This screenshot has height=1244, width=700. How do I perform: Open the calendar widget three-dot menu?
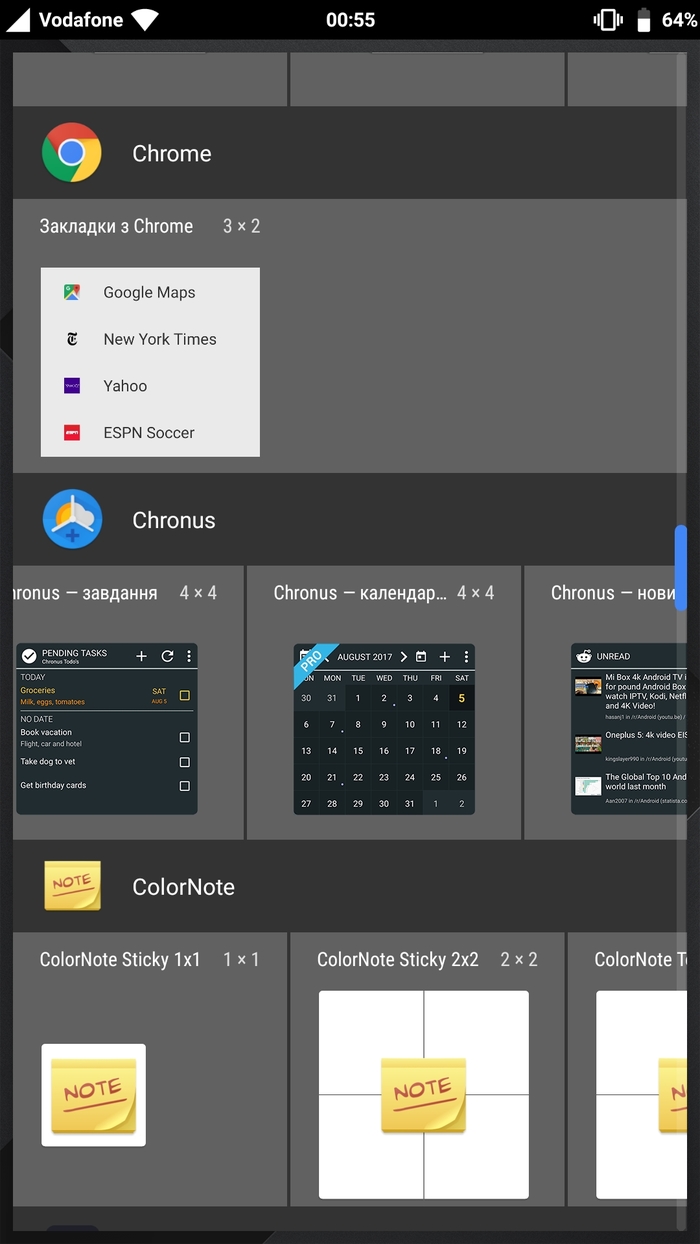(466, 657)
